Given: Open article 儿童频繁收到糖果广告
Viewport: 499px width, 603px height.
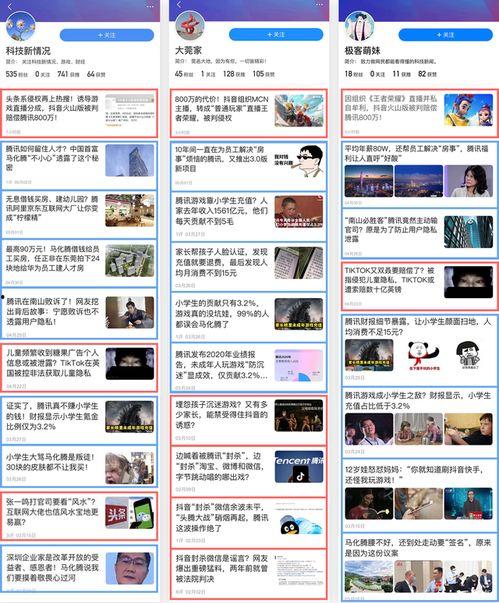Looking at the screenshot, I should (79, 367).
